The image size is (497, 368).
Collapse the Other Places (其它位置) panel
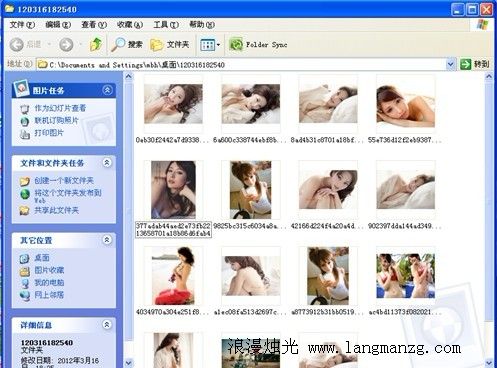[107, 240]
